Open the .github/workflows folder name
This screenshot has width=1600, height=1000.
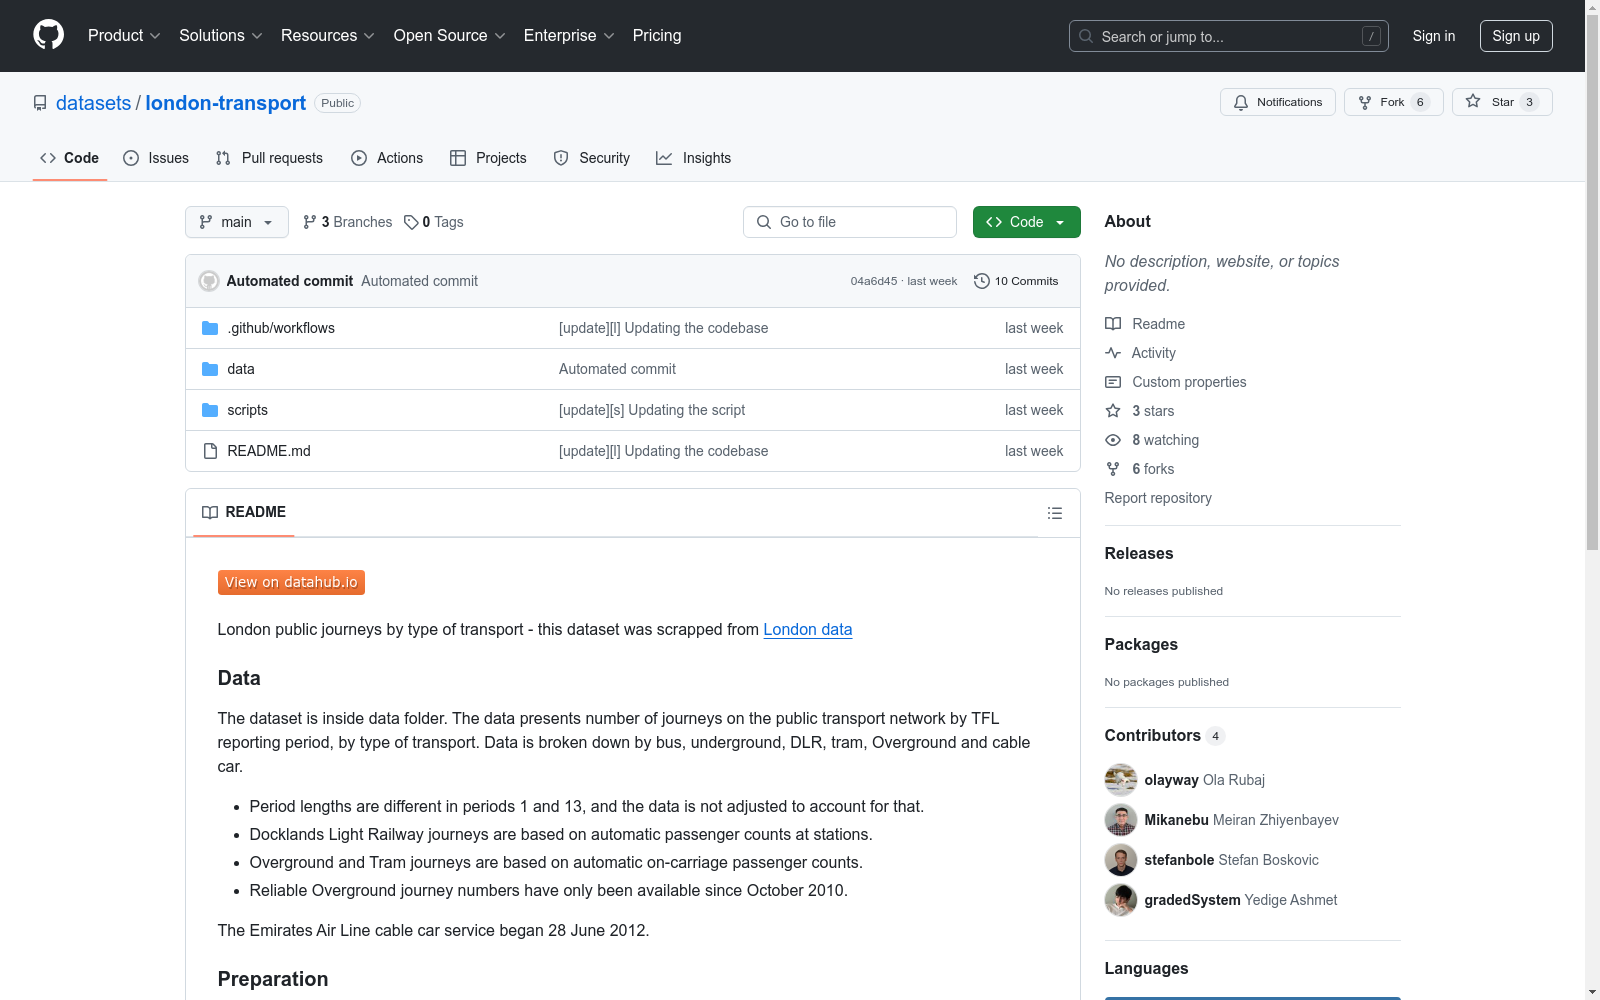click(x=281, y=328)
